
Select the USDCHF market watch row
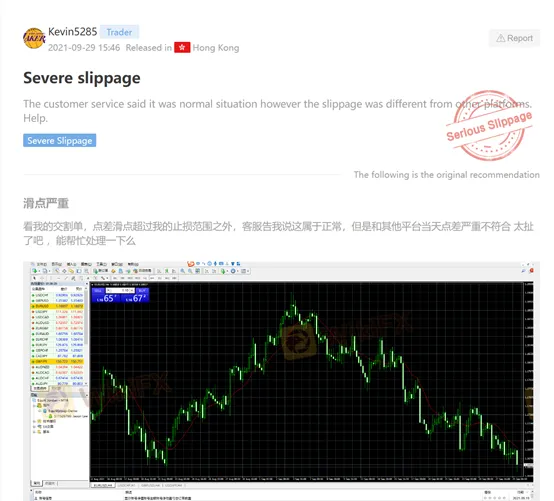pos(57,295)
